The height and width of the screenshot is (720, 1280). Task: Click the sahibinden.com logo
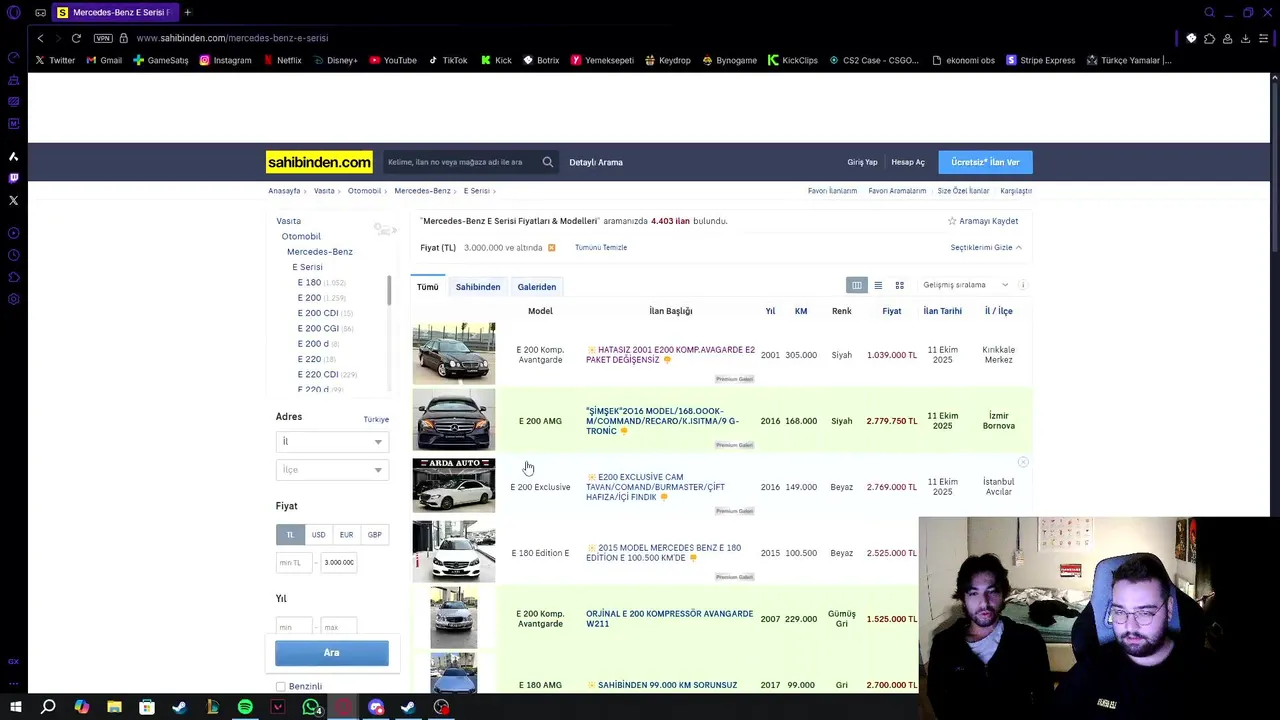319,162
